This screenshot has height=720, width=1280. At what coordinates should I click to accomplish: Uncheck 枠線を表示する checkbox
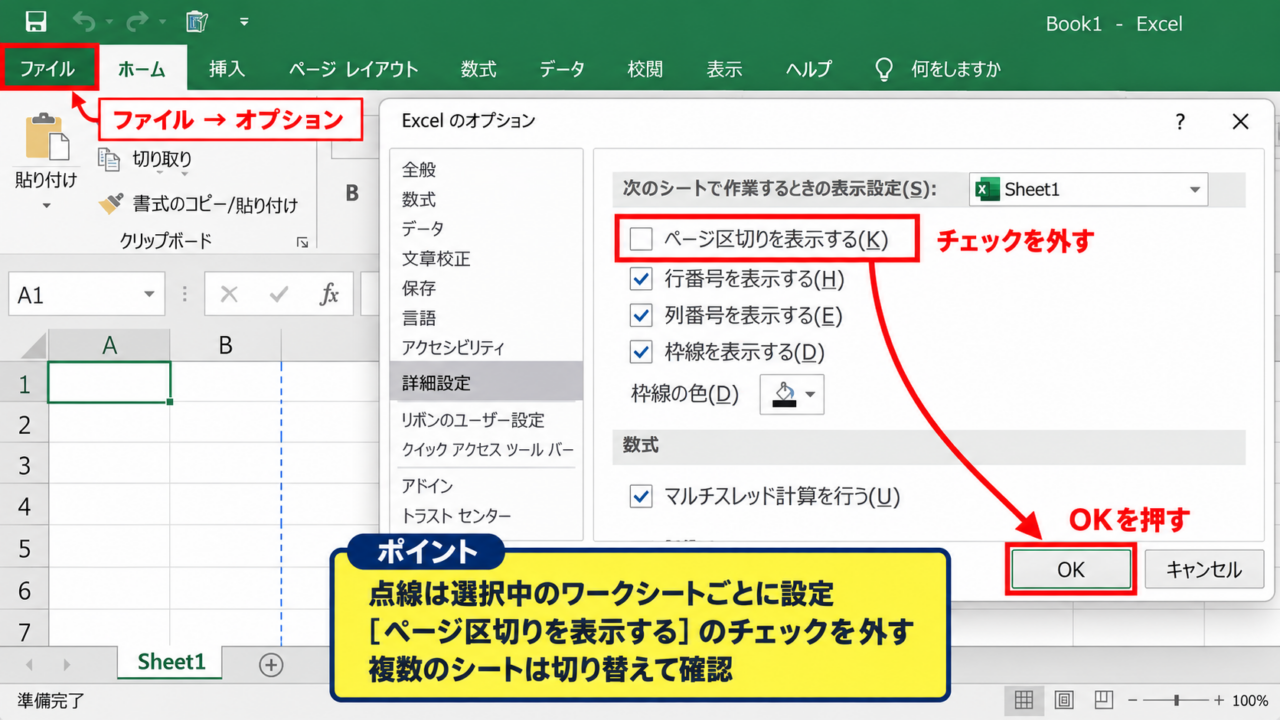(641, 352)
